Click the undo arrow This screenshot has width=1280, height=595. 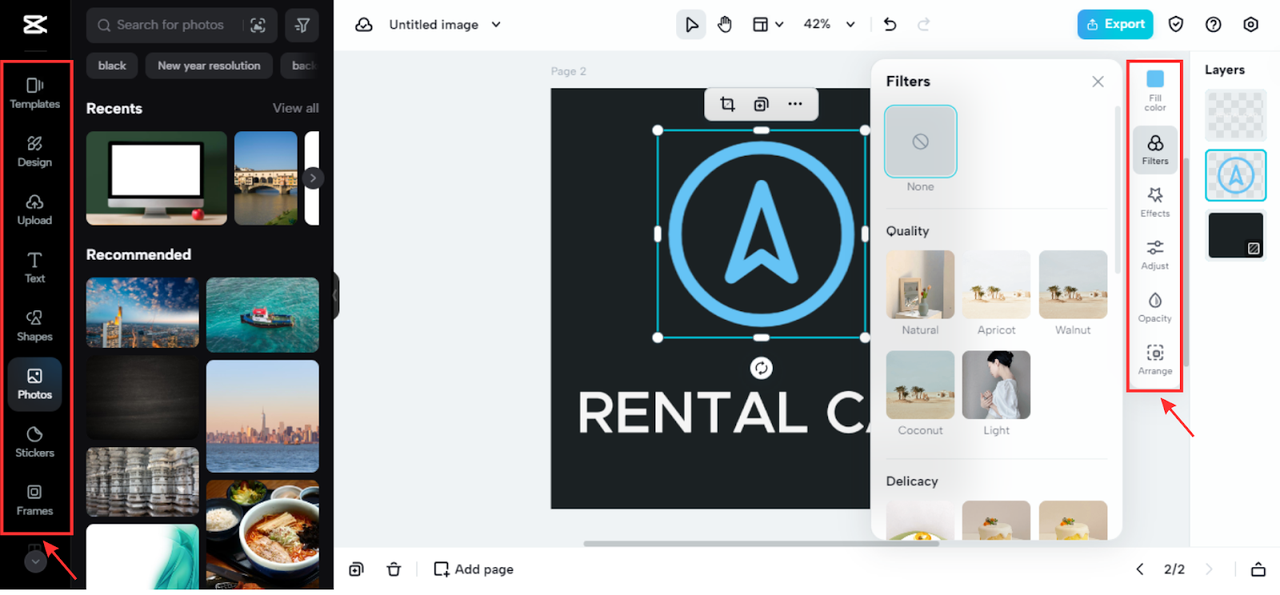890,24
